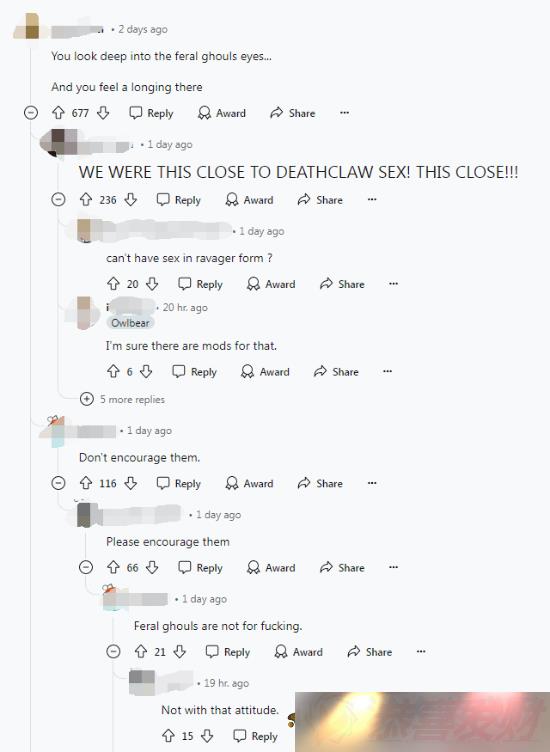The image size is (550, 752).
Task: Open the Owlbear user's avatar
Action: [x=84, y=313]
